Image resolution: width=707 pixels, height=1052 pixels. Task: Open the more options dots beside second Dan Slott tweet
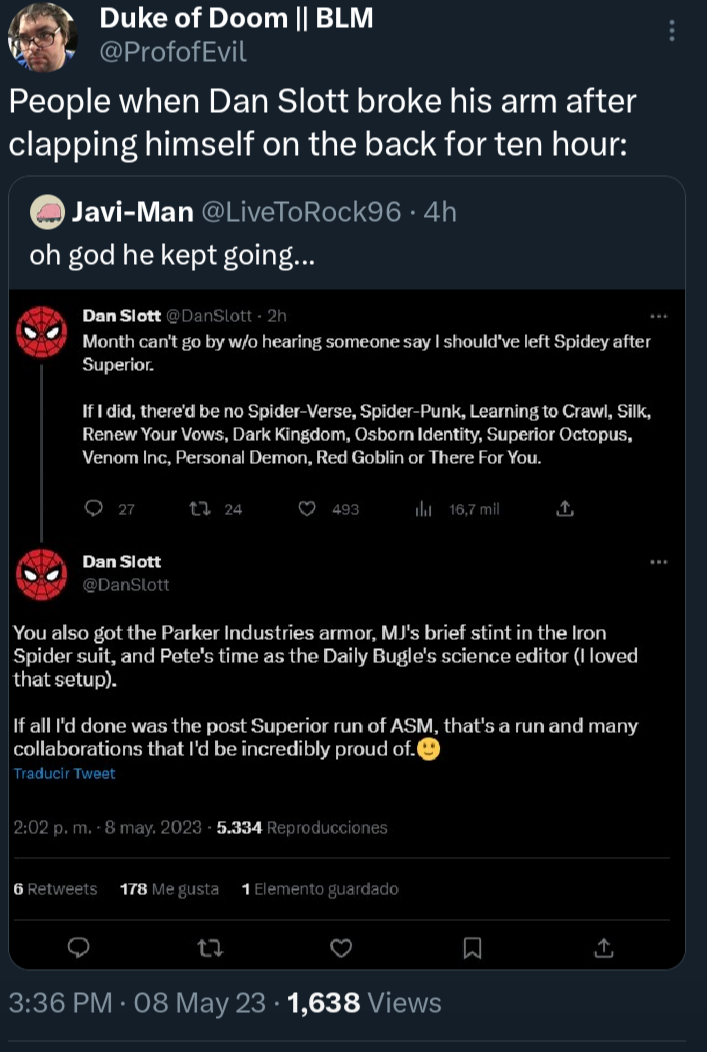[658, 562]
